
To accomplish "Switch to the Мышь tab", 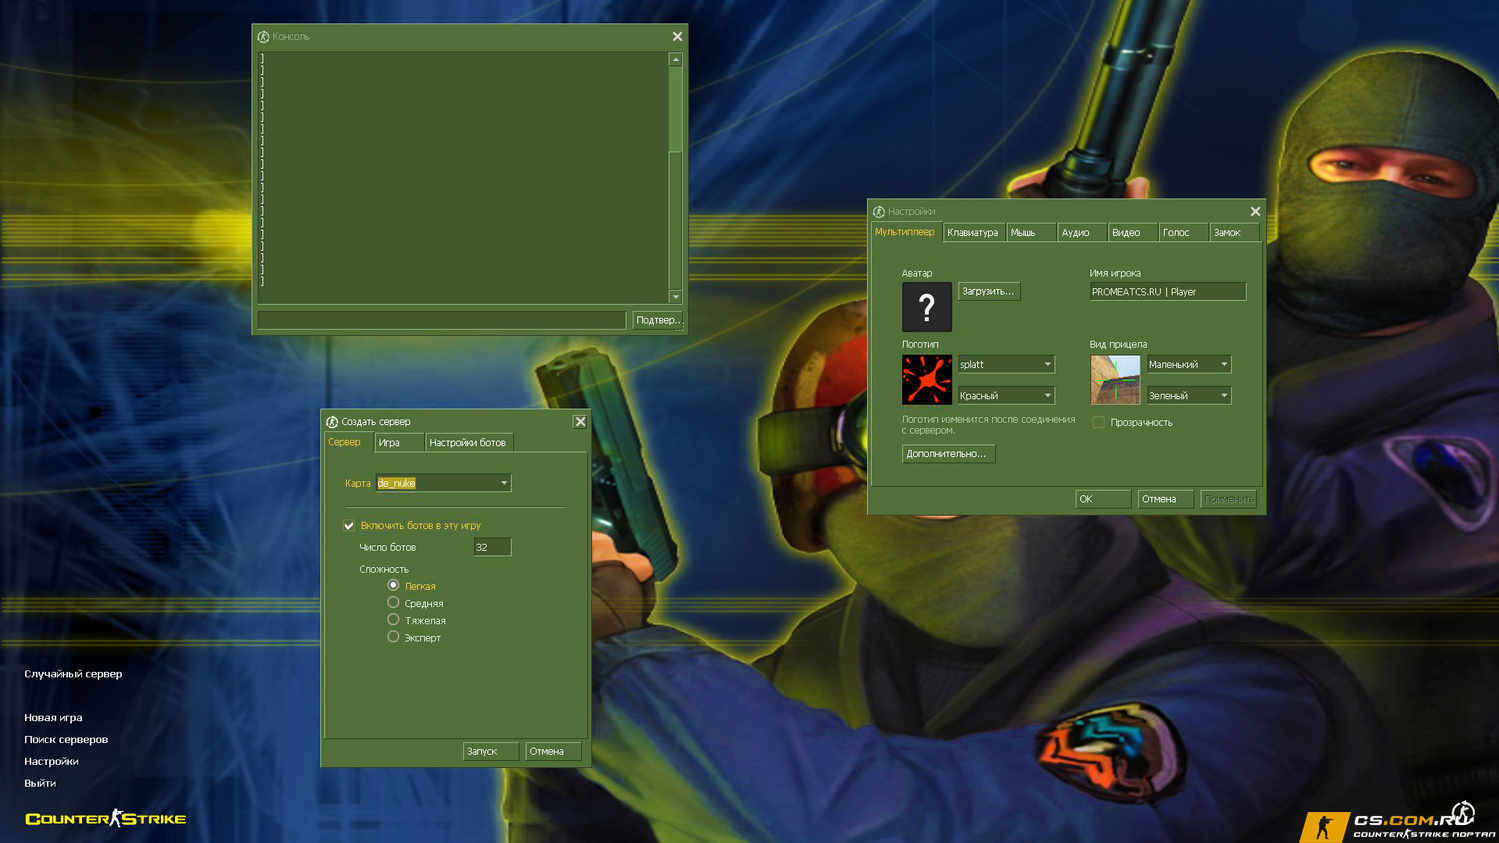I will 1031,233.
